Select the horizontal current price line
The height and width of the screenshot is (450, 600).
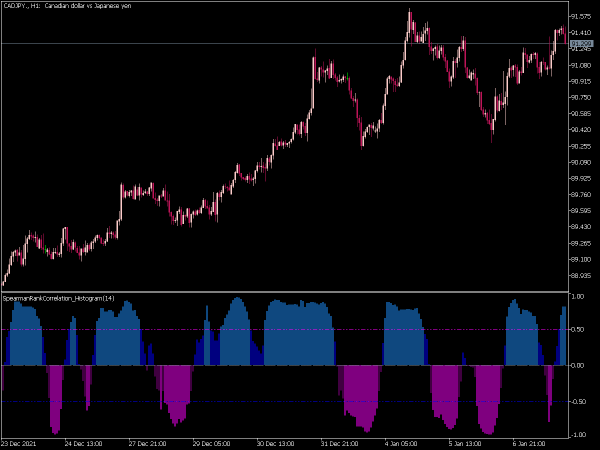click(x=285, y=44)
